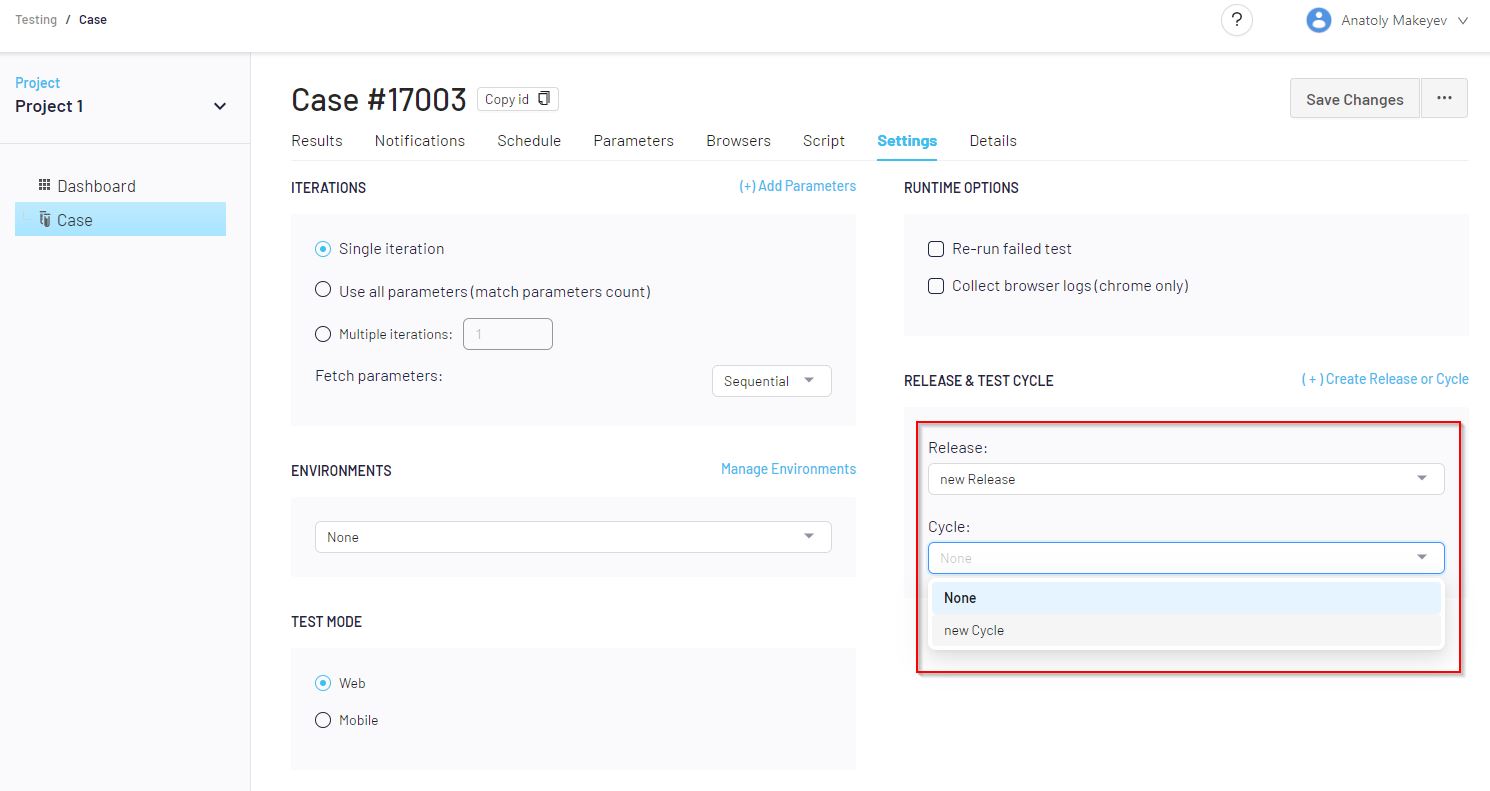Expand the Release dropdown
1490x791 pixels.
tap(1186, 479)
